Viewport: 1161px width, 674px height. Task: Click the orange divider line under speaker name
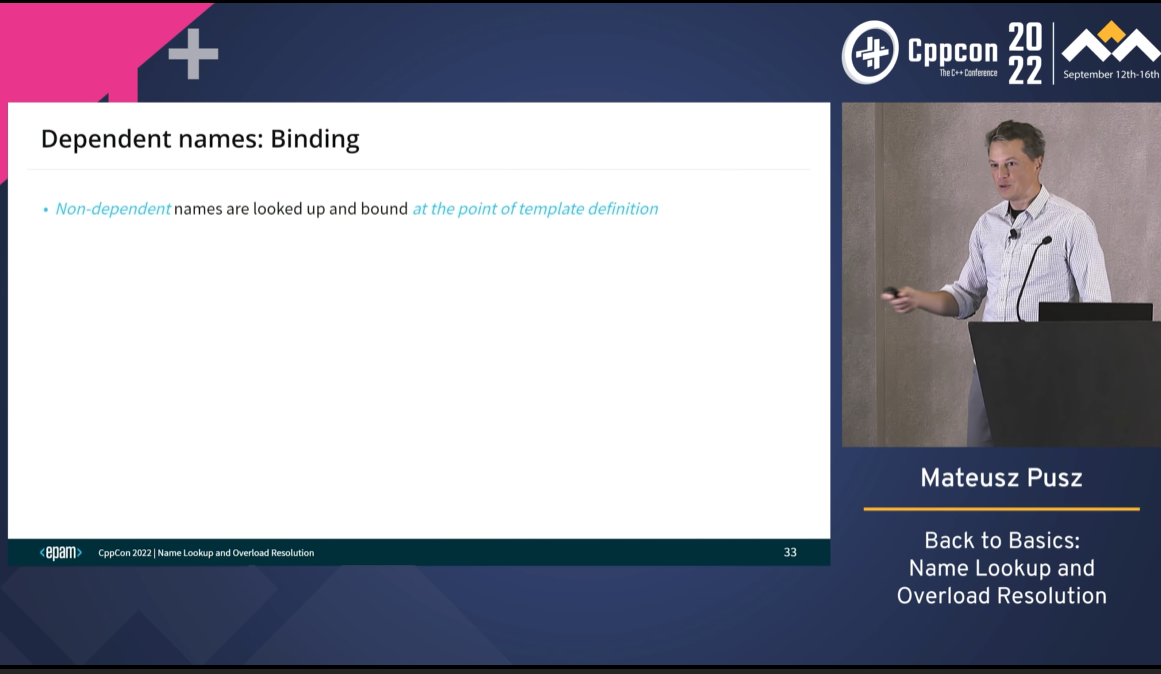click(x=1001, y=509)
